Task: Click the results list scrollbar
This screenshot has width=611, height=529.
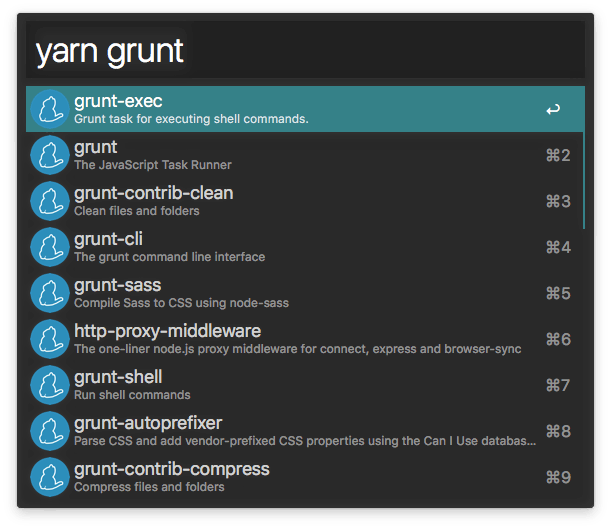Action: click(584, 180)
